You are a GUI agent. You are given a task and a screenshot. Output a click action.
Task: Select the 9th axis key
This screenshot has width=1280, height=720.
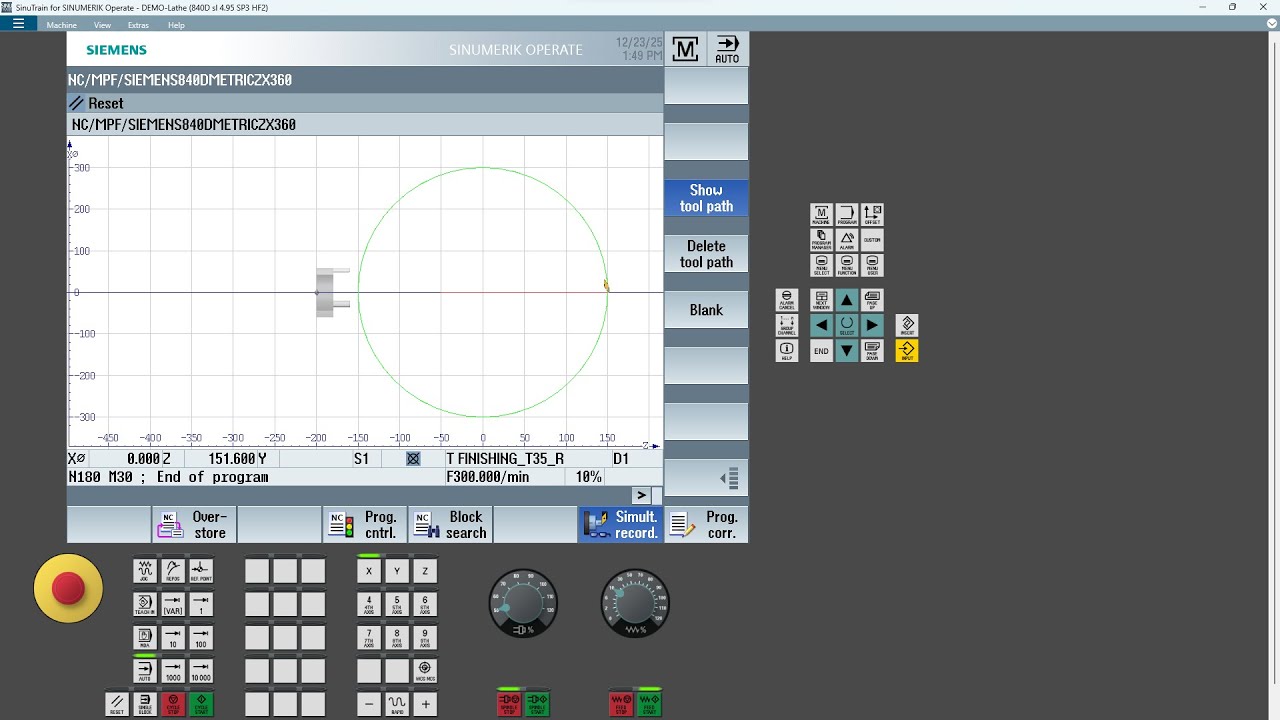pyautogui.click(x=425, y=637)
